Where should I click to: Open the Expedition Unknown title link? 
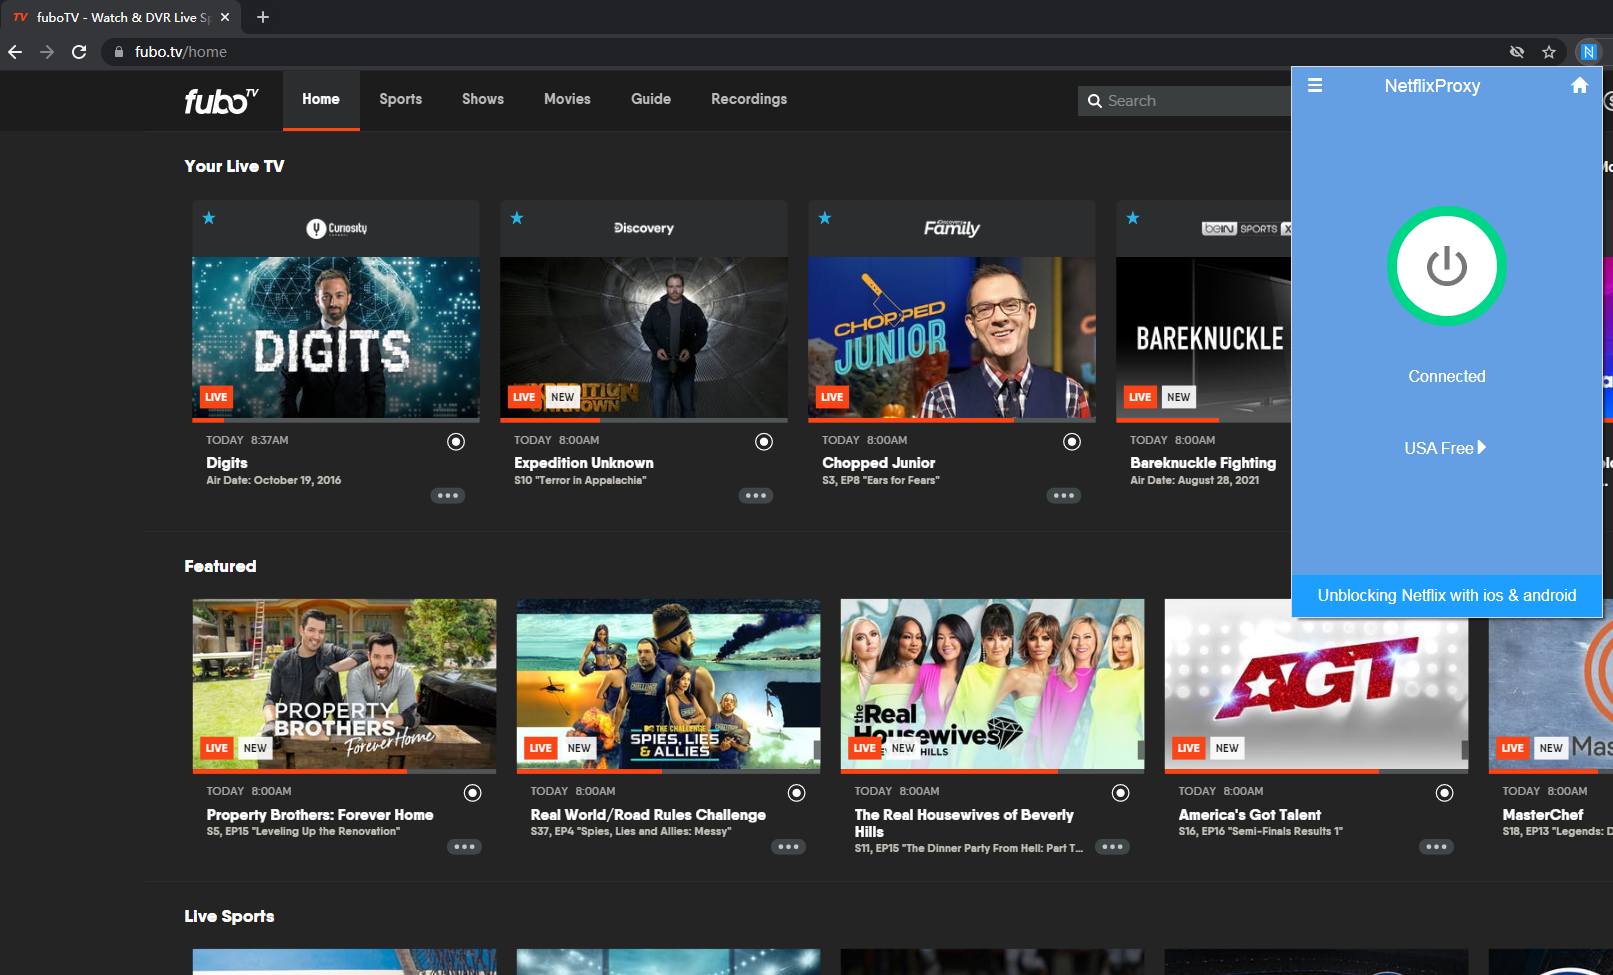click(584, 463)
